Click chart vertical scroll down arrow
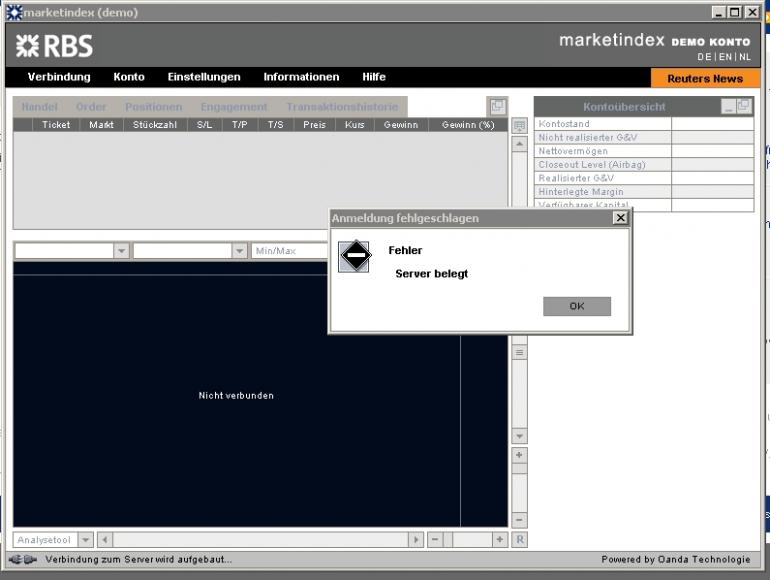The image size is (770, 580). pyautogui.click(x=520, y=436)
